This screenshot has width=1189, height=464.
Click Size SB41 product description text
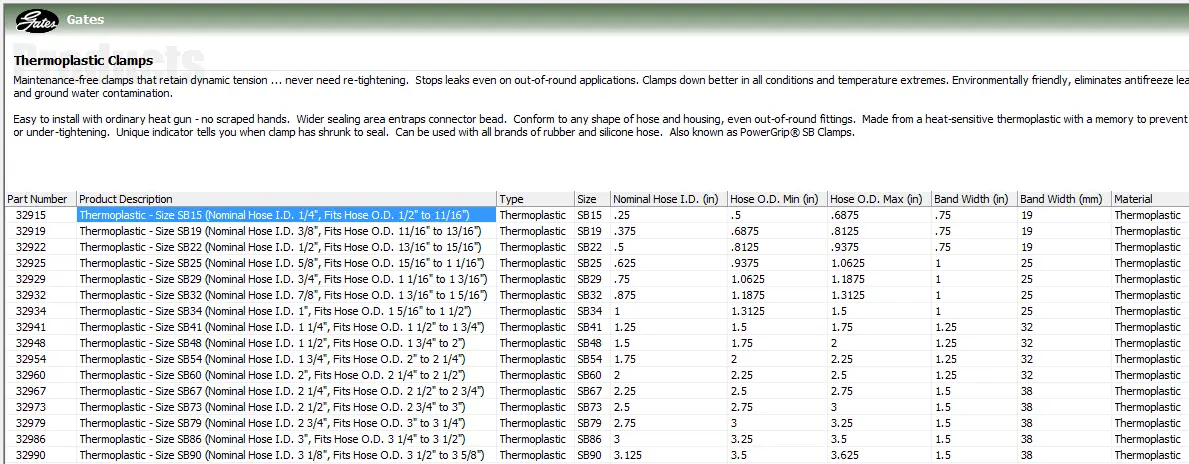(x=282, y=327)
